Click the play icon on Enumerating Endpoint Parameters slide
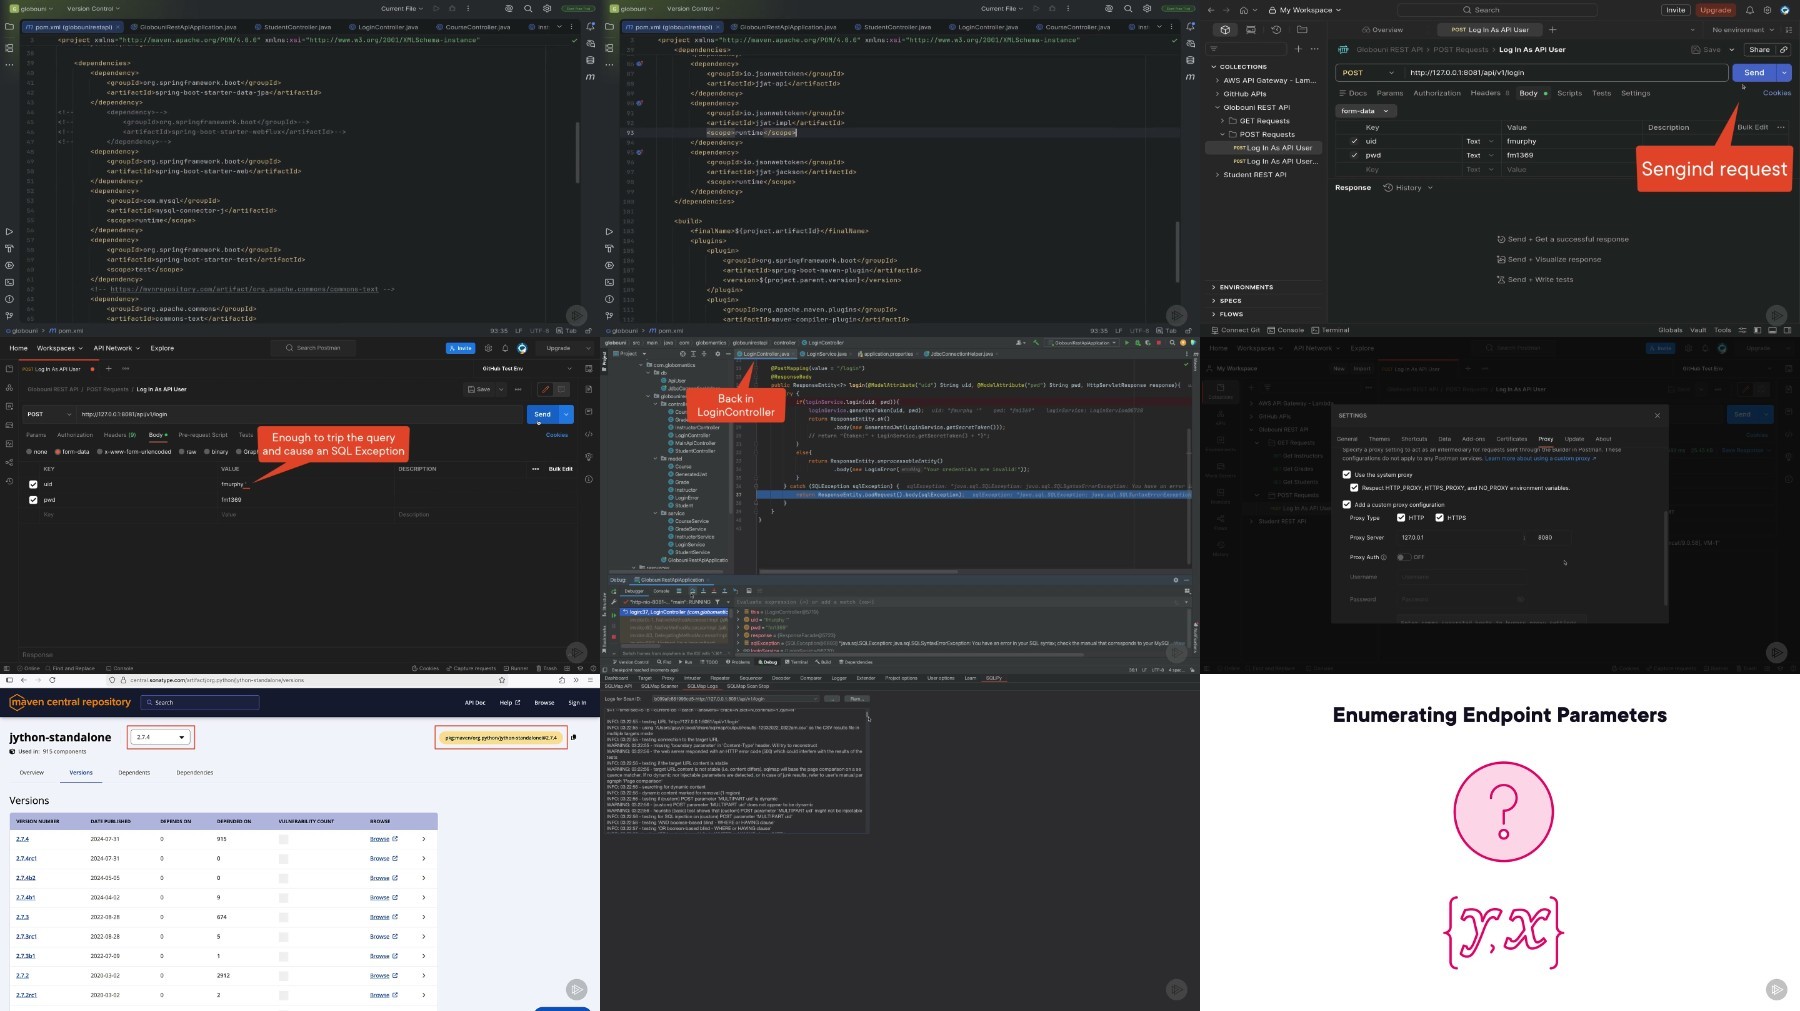 [1776, 989]
